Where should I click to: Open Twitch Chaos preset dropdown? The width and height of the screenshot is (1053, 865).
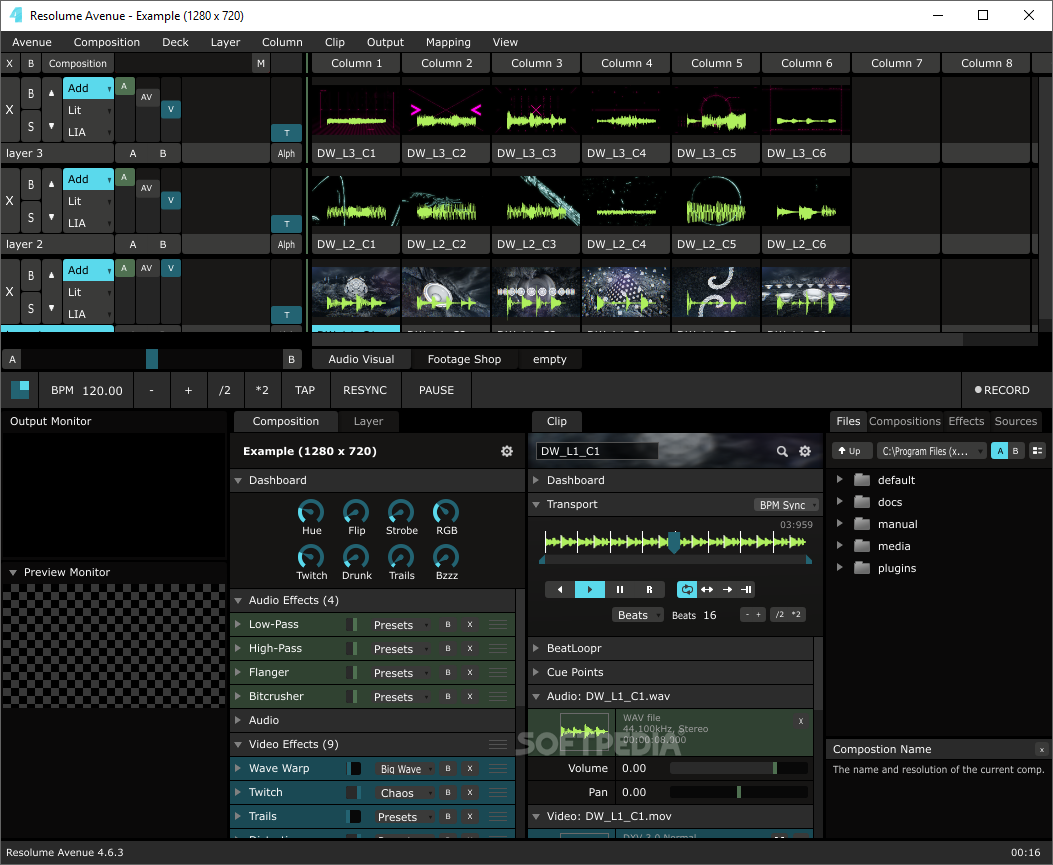click(404, 793)
